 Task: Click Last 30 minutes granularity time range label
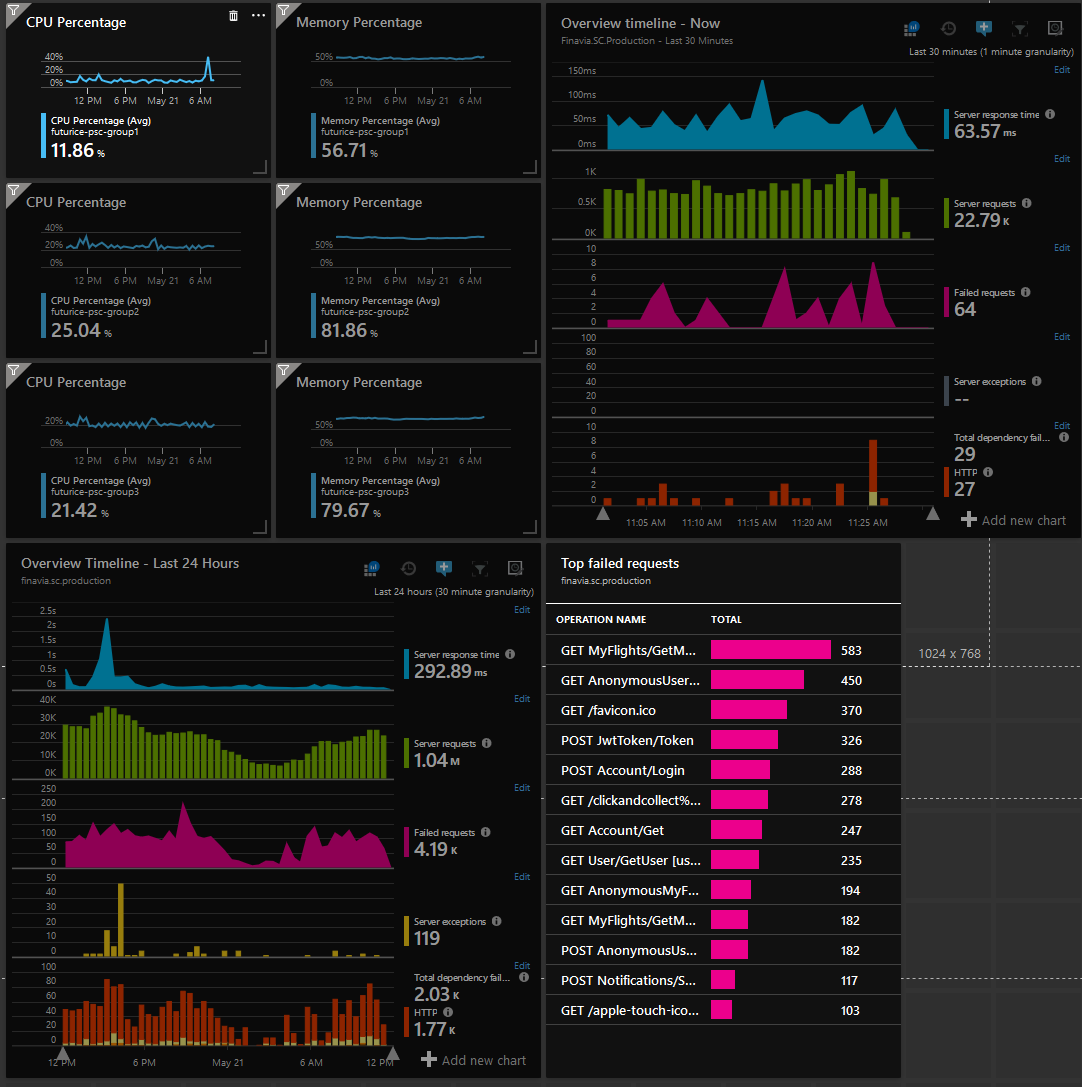(991, 52)
